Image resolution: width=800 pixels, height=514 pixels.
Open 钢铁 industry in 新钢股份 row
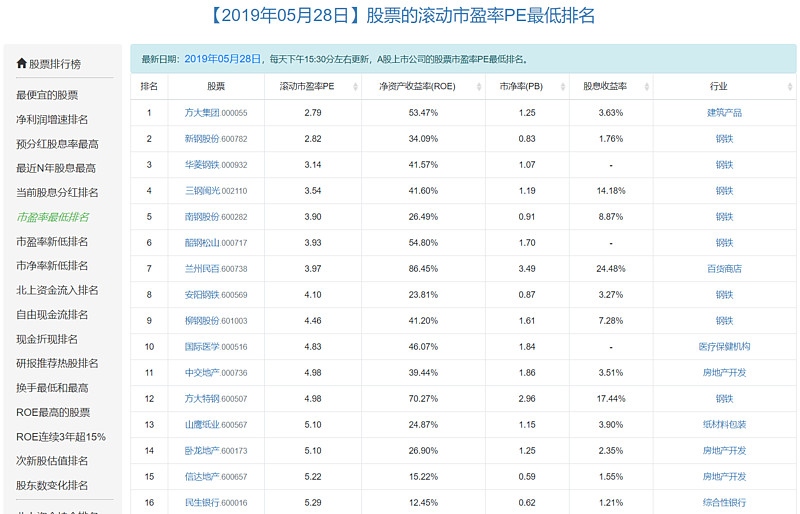click(x=724, y=139)
